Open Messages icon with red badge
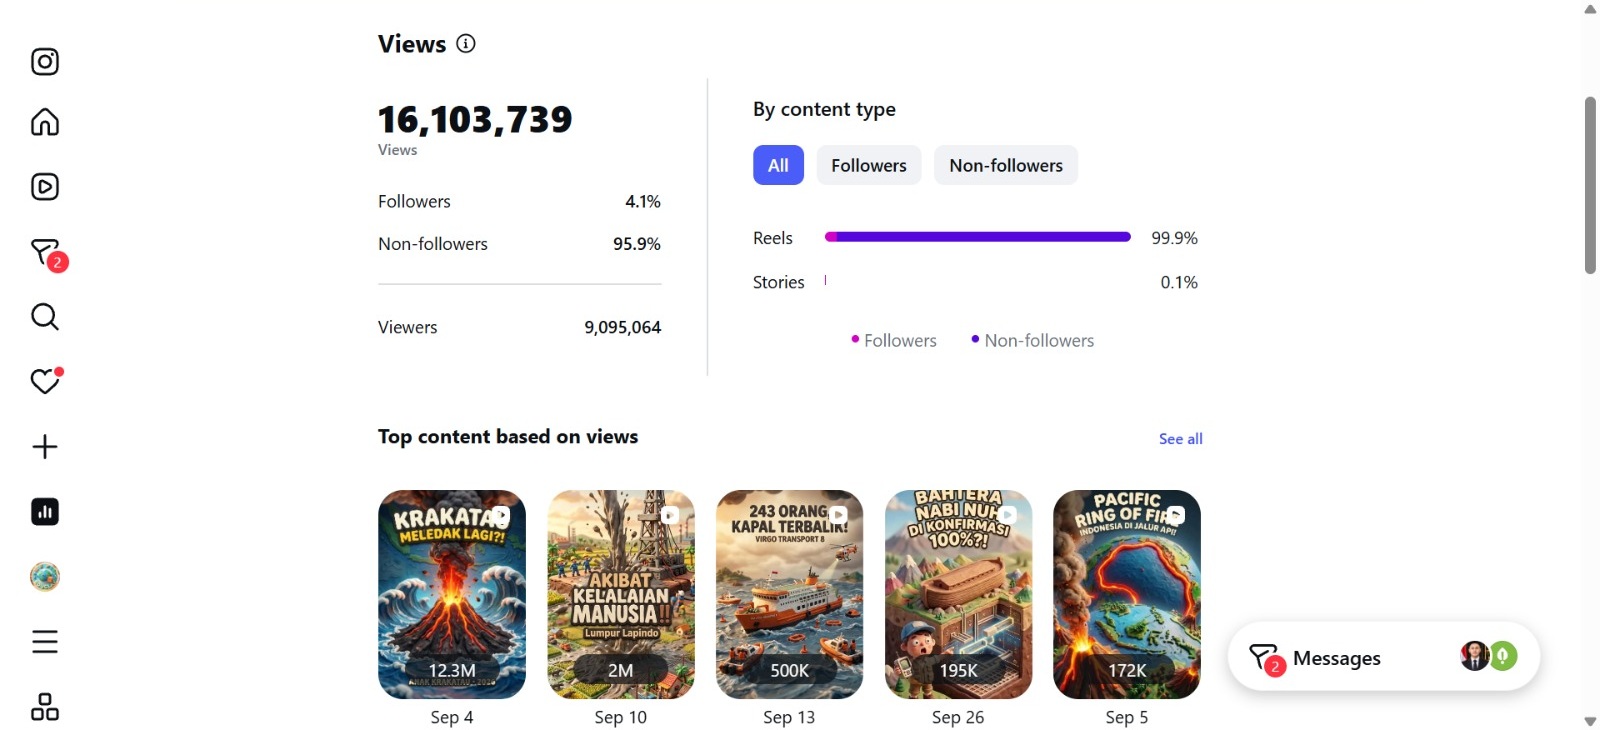The width and height of the screenshot is (1600, 730). click(47, 254)
